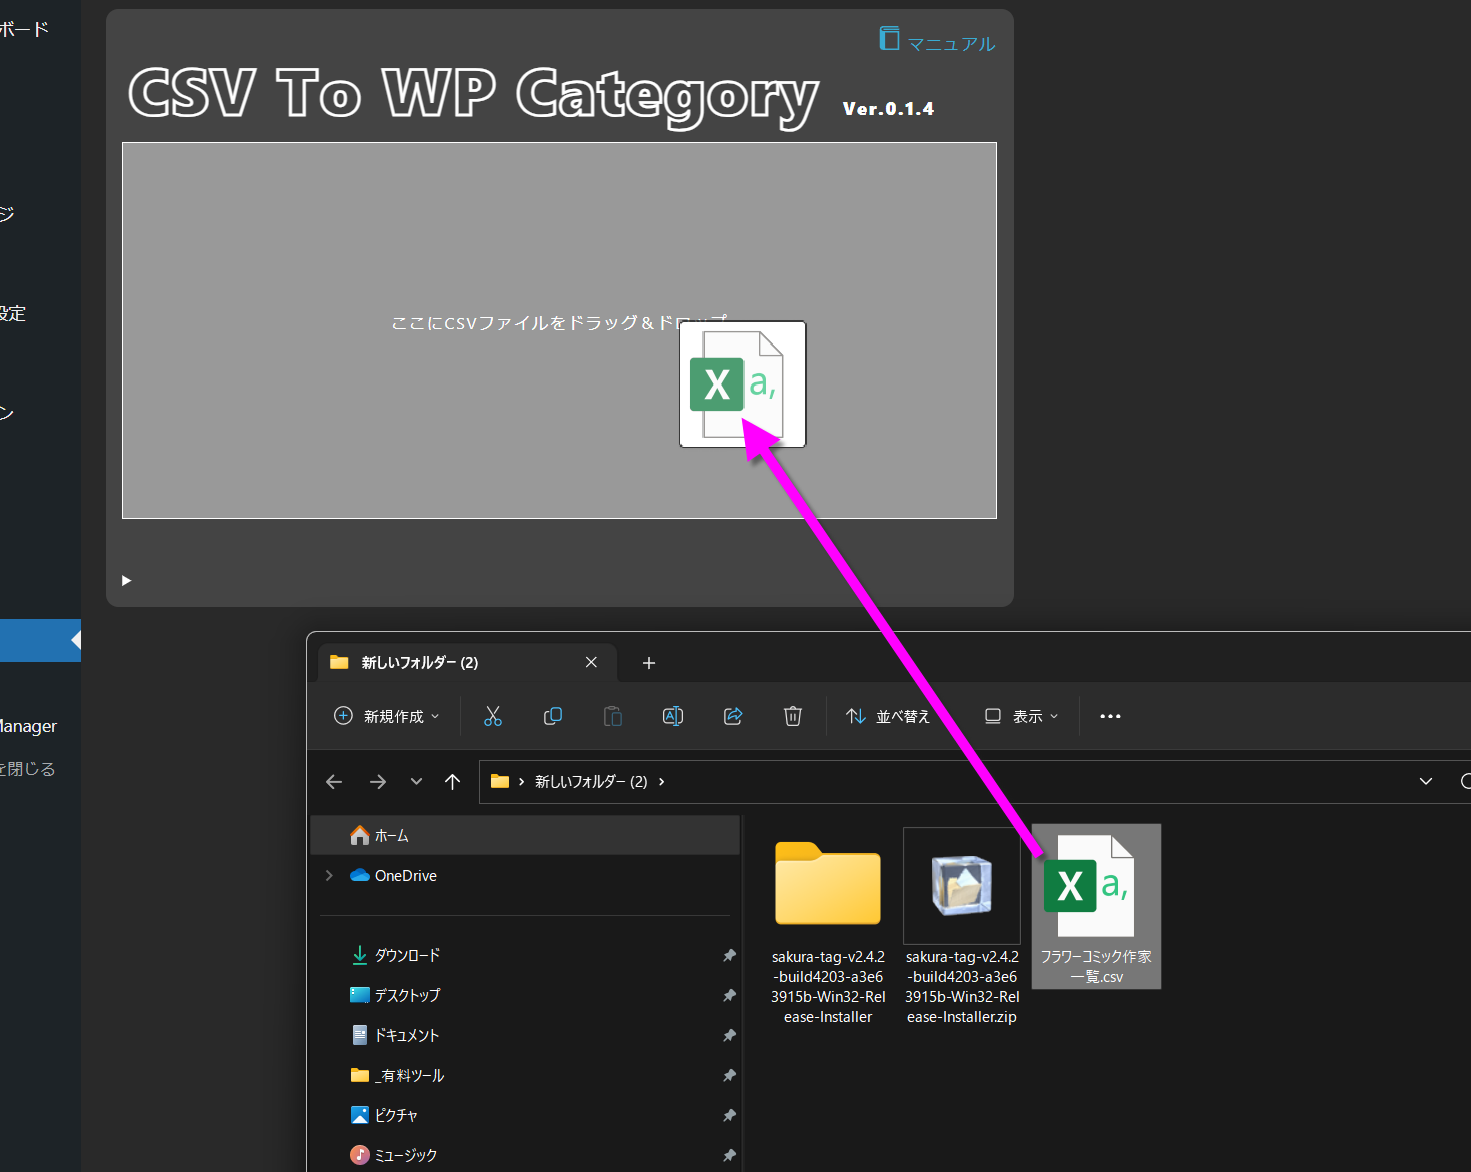Expand the OneDrive tree node chevron

click(x=330, y=875)
